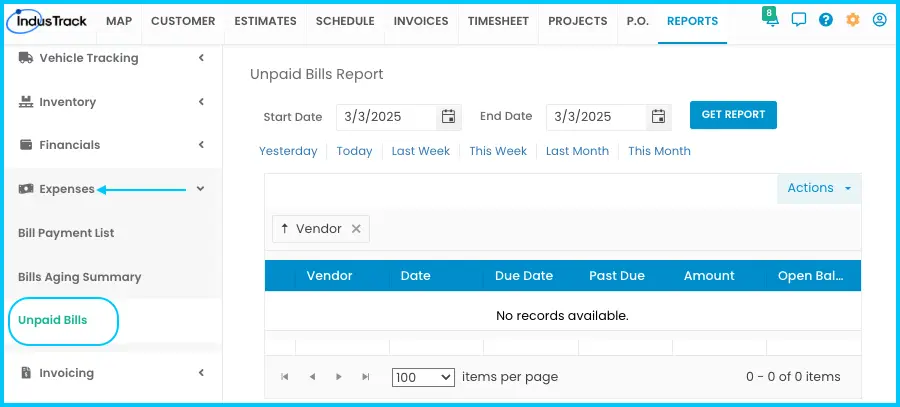
Task: Select the Unpaid Bills report
Action: pyautogui.click(x=53, y=320)
